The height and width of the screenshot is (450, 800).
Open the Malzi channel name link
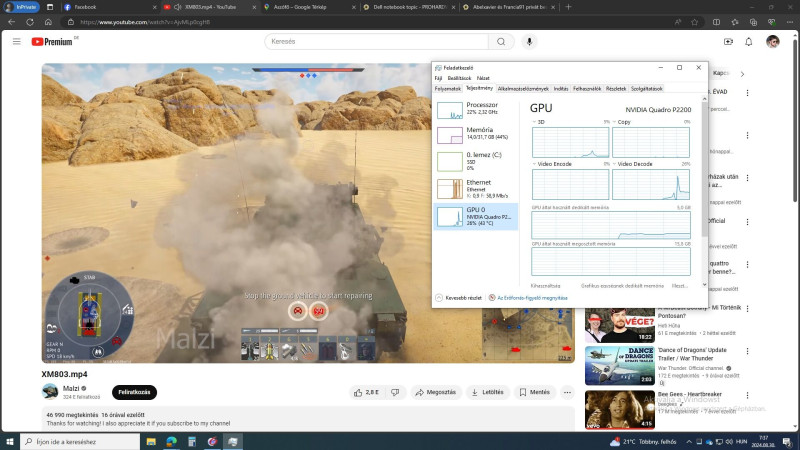point(71,389)
